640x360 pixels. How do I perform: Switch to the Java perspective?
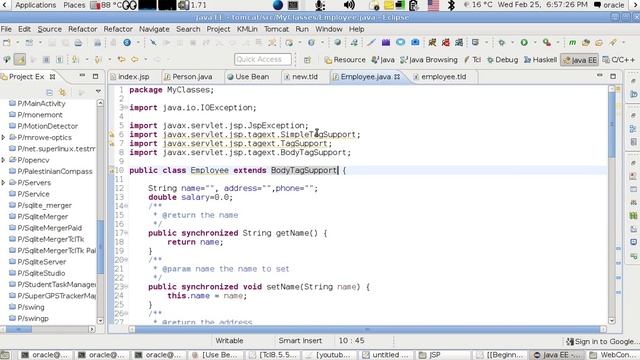383,60
